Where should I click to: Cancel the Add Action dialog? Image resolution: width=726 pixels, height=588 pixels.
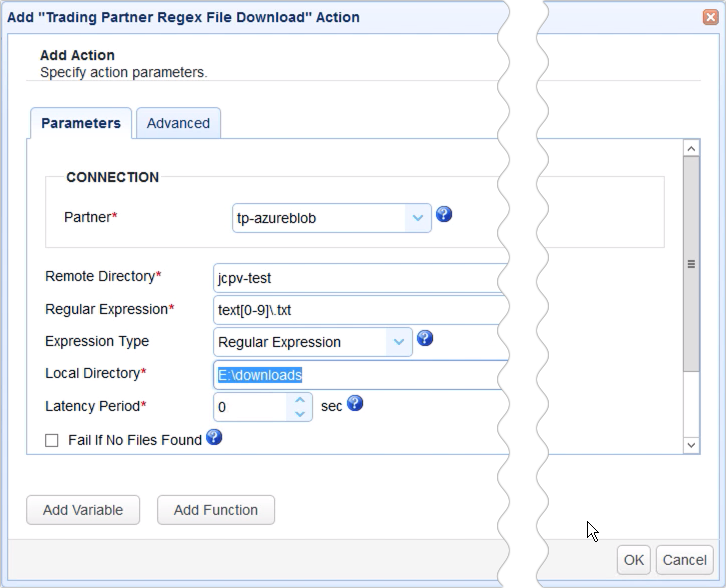coord(684,560)
